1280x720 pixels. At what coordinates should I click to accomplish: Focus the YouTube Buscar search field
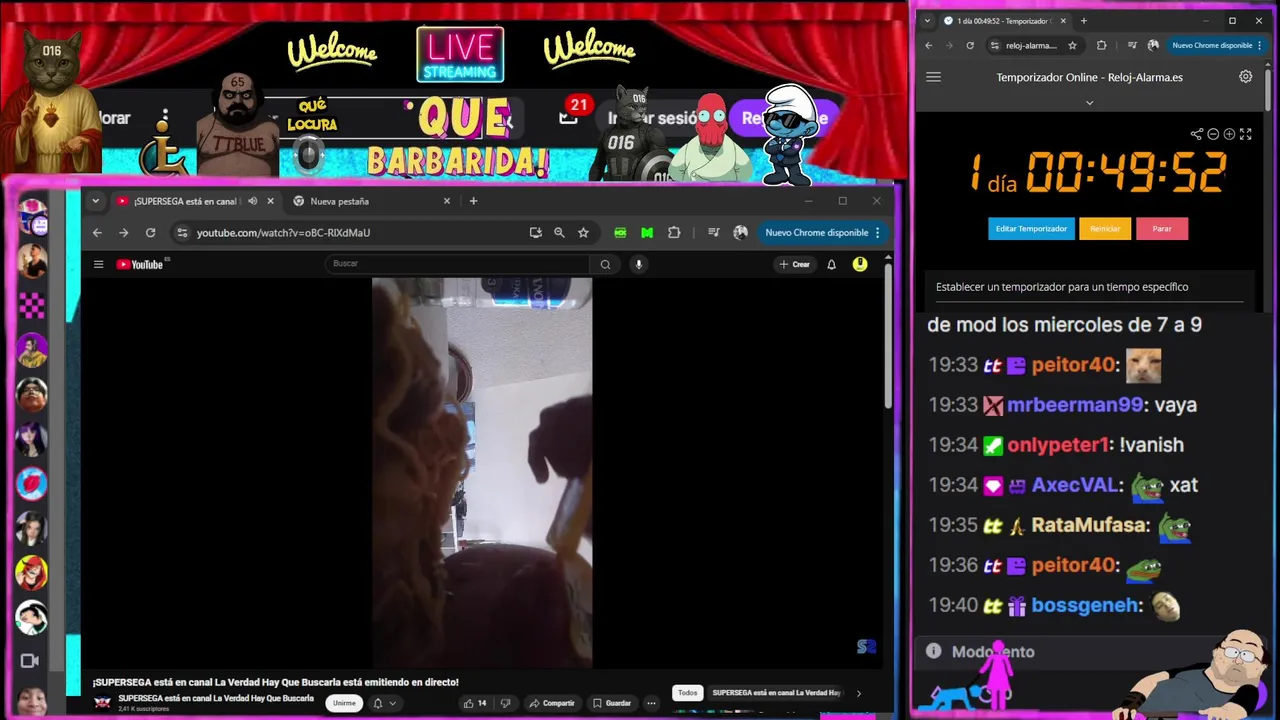point(459,264)
